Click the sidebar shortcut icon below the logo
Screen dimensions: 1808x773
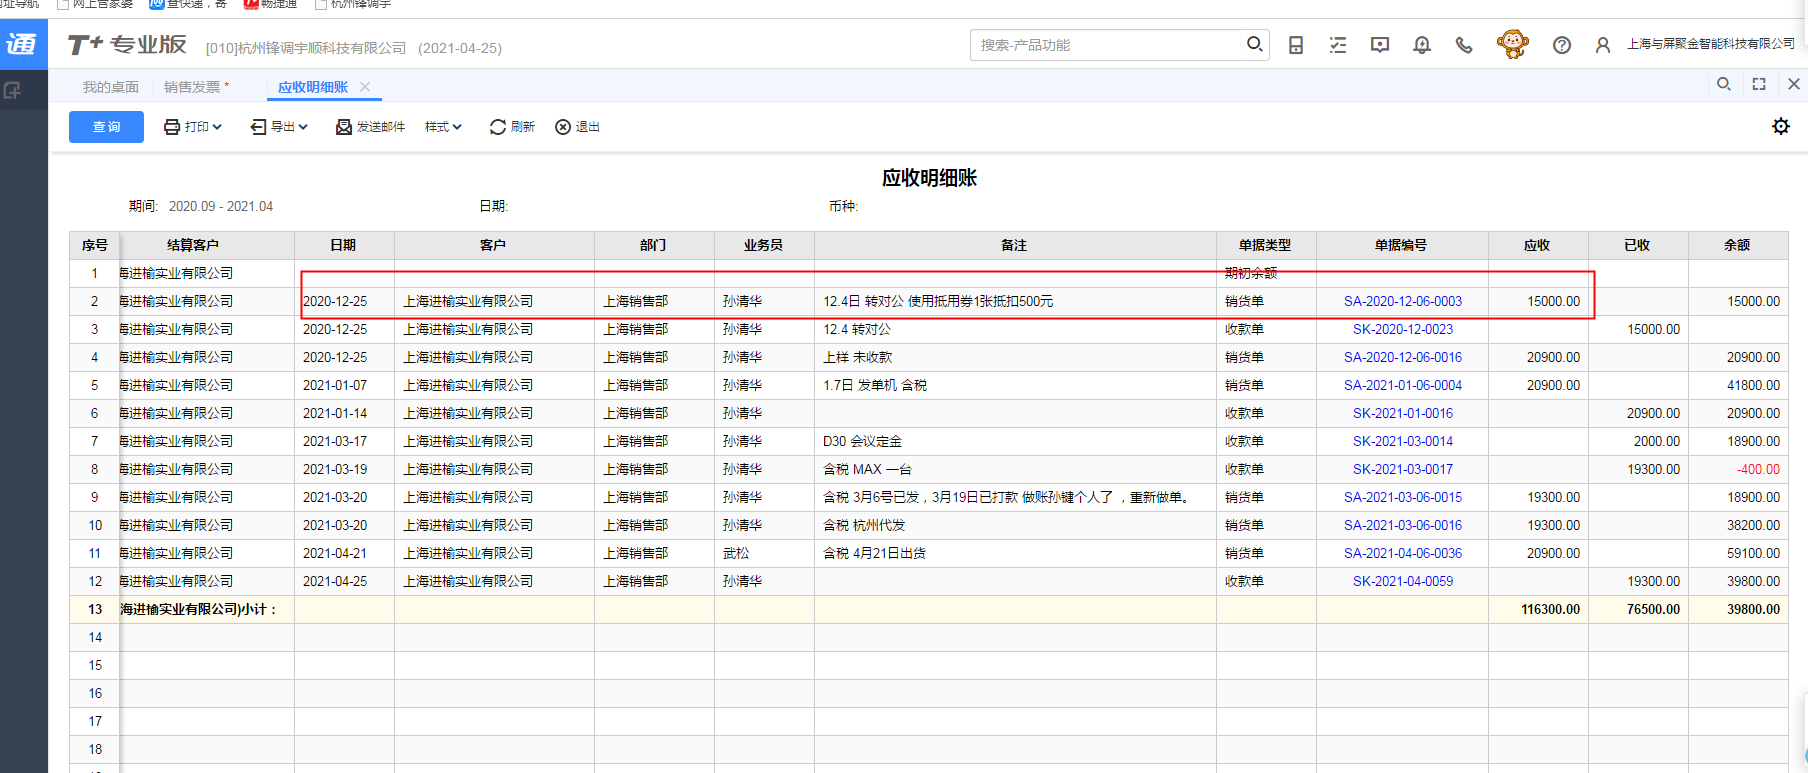coord(12,90)
